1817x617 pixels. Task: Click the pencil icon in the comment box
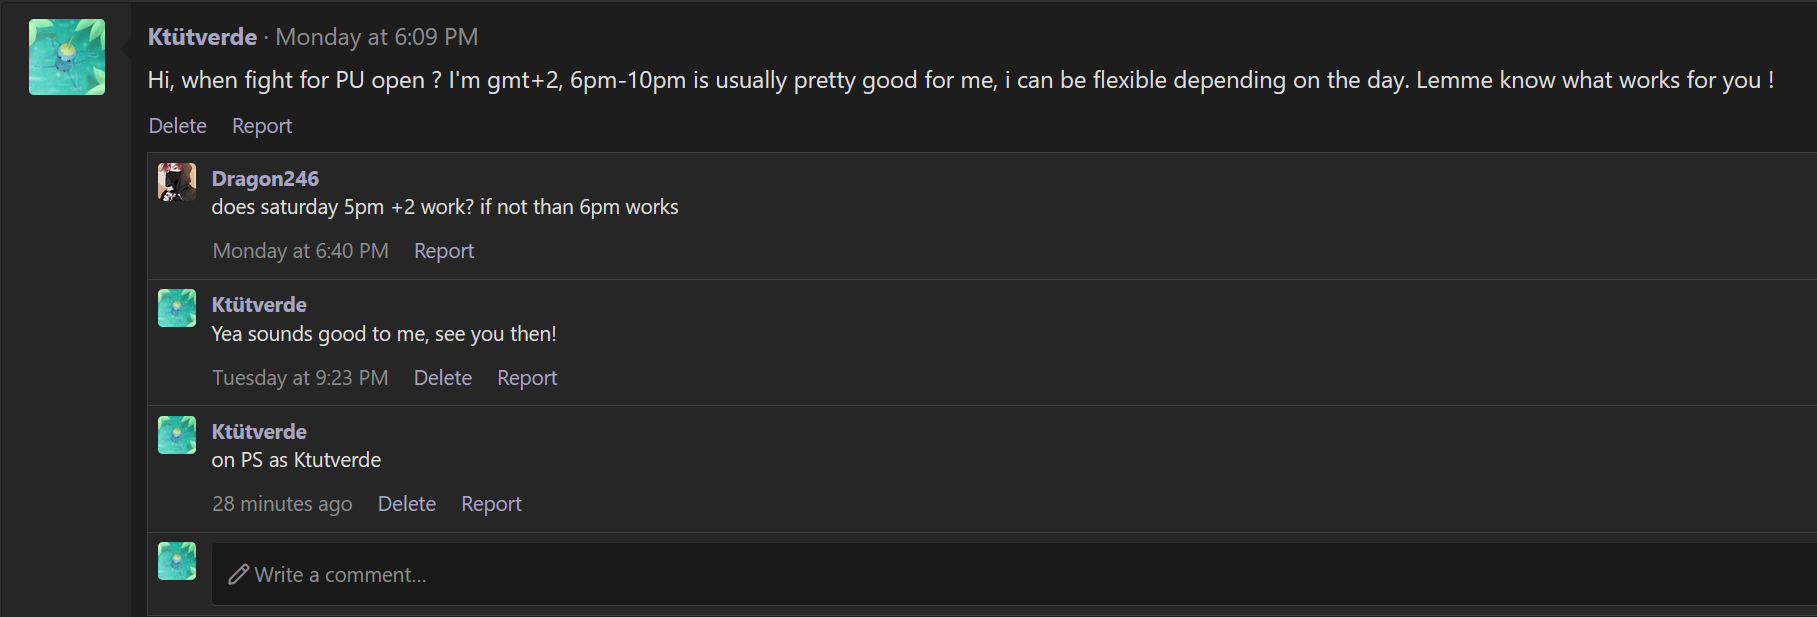click(238, 574)
